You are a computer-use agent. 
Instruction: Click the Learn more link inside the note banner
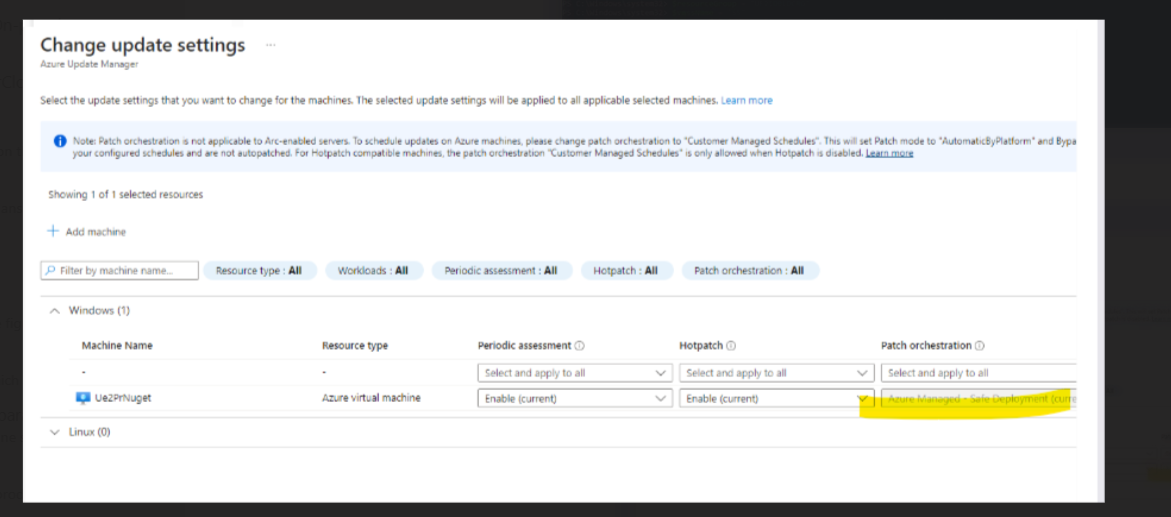(889, 153)
